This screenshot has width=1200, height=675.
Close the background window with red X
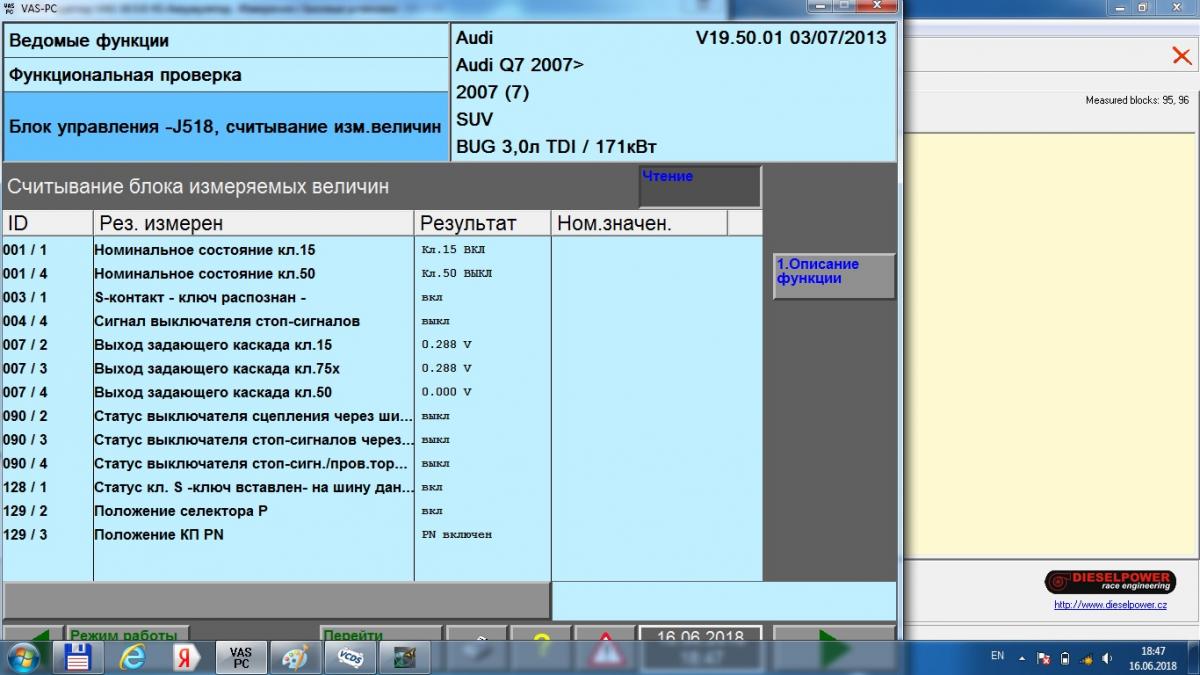1181,56
